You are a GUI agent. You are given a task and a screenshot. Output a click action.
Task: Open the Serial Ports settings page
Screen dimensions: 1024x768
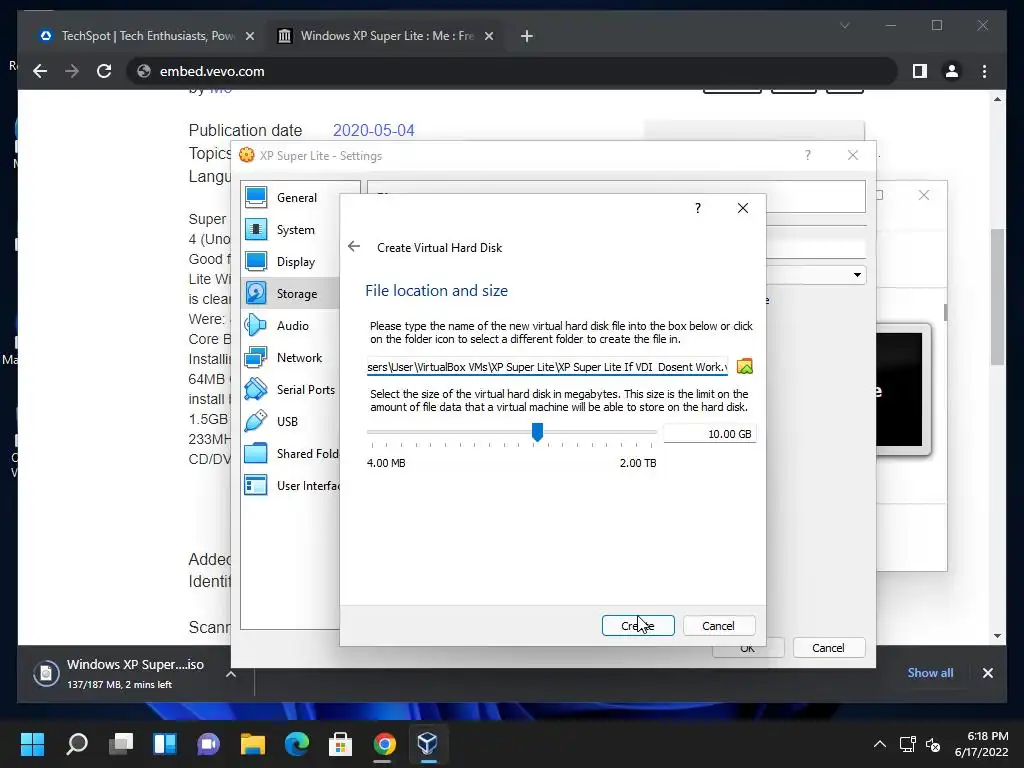306,390
